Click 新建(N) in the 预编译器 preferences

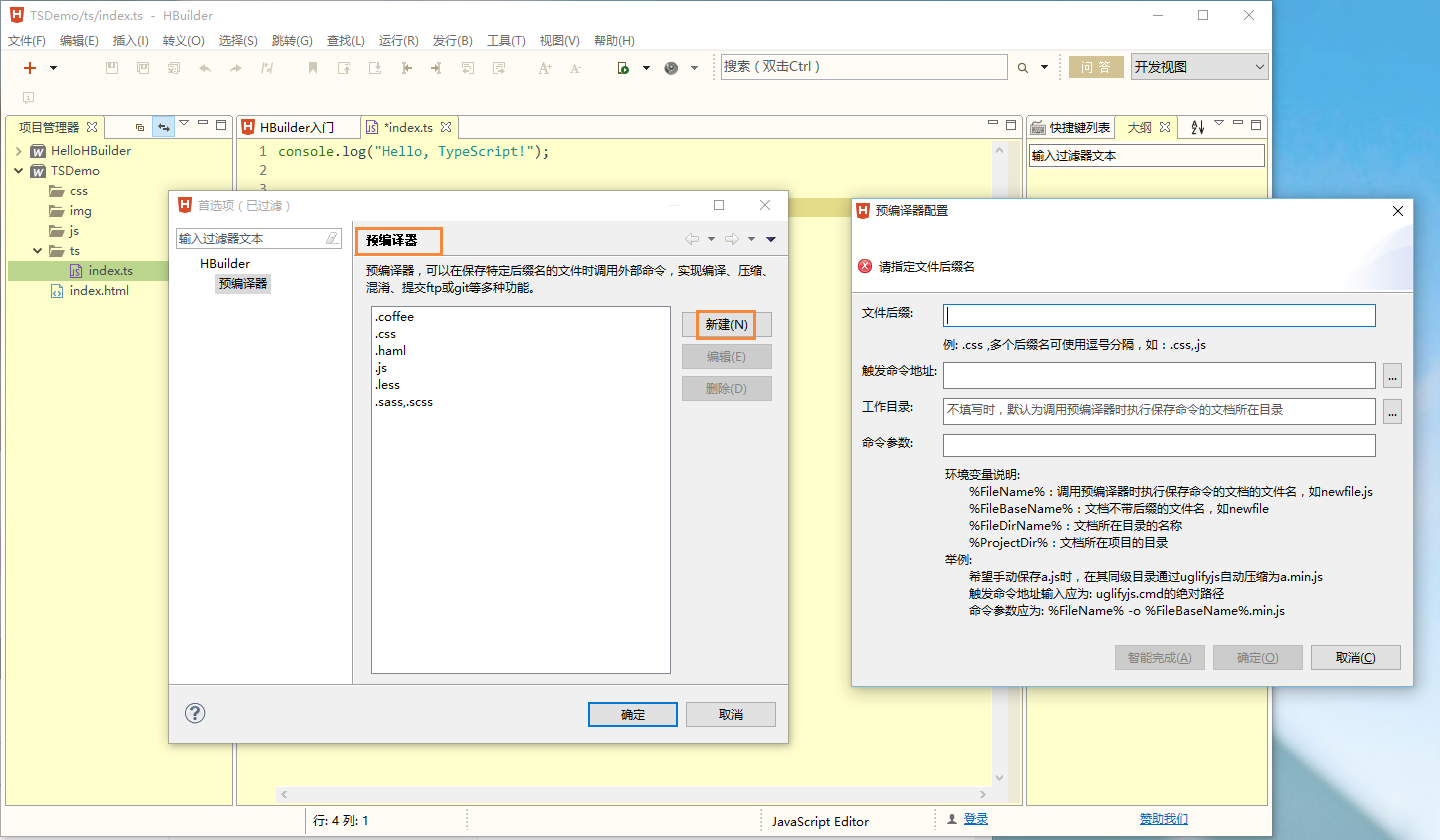[x=726, y=323]
